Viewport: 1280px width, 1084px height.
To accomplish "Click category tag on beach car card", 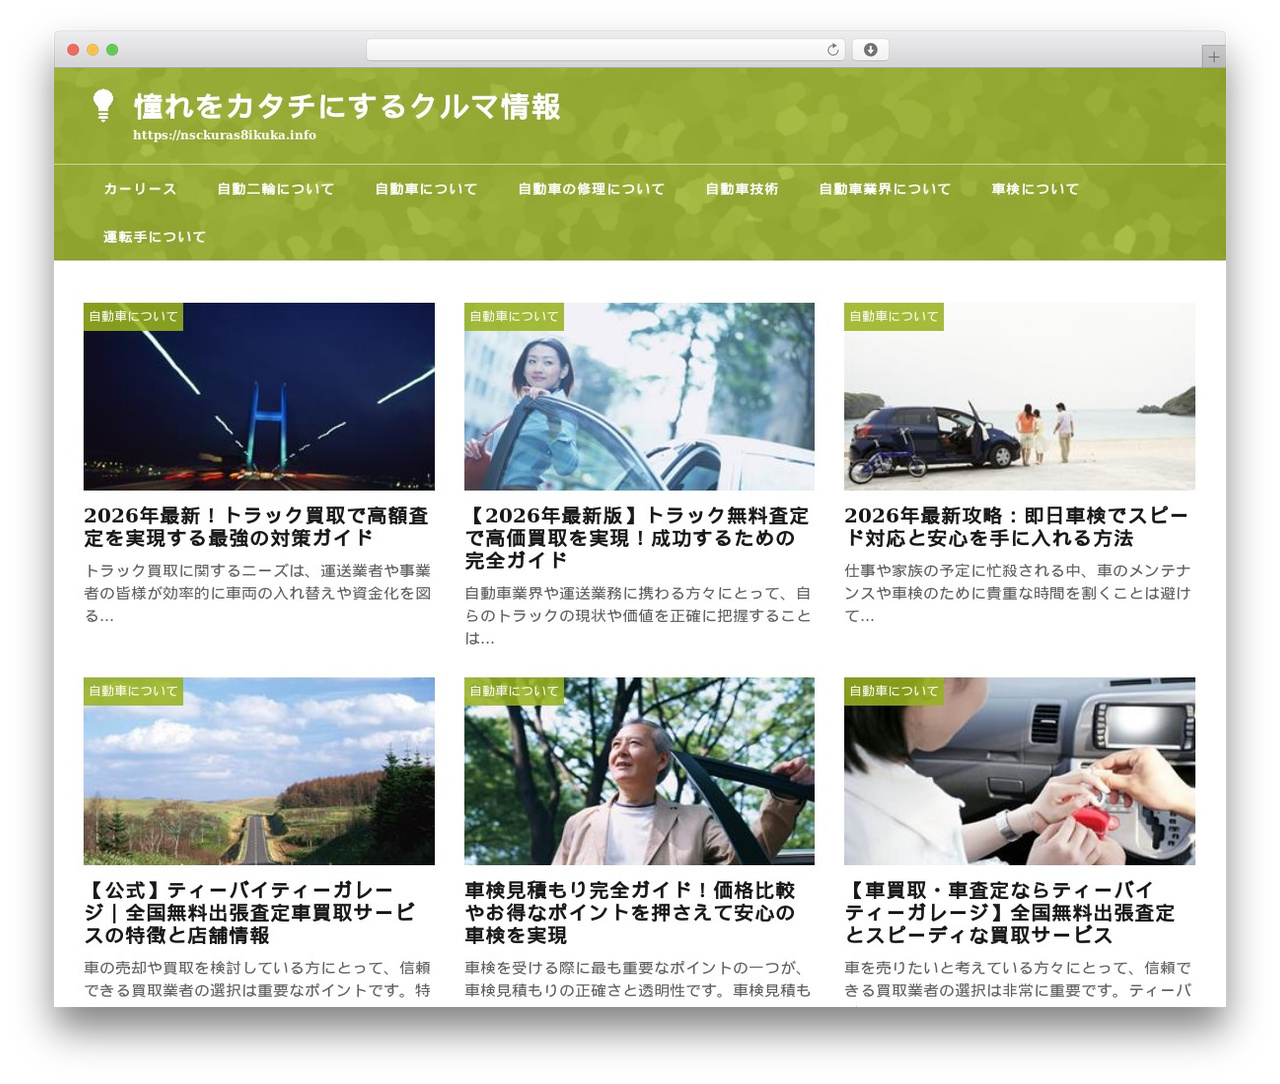I will (x=894, y=317).
